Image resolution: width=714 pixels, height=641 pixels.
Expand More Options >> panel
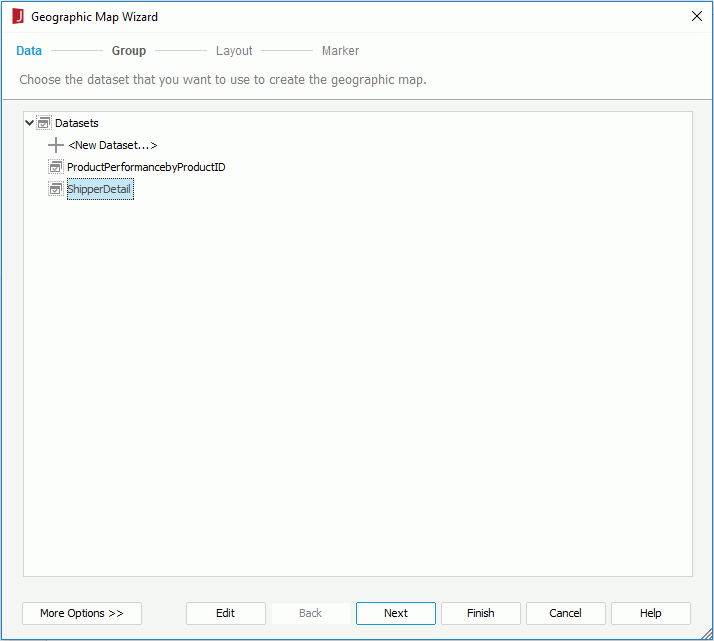click(x=82, y=613)
